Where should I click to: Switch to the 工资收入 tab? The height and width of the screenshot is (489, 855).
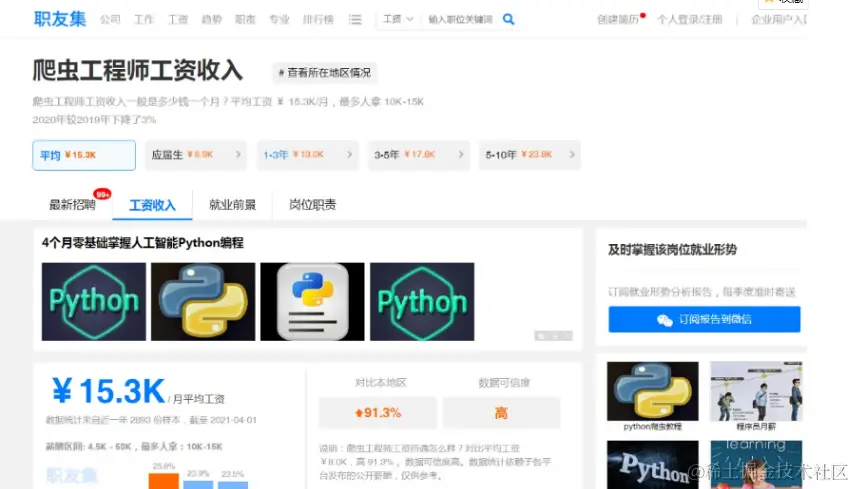tap(152, 206)
